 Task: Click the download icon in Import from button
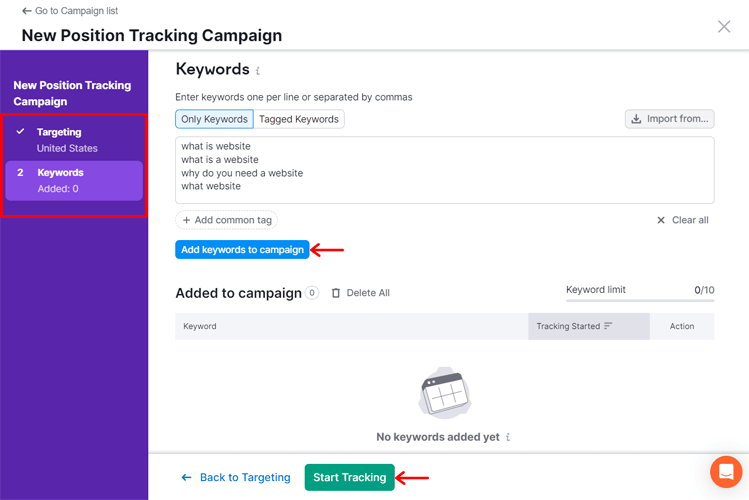636,119
